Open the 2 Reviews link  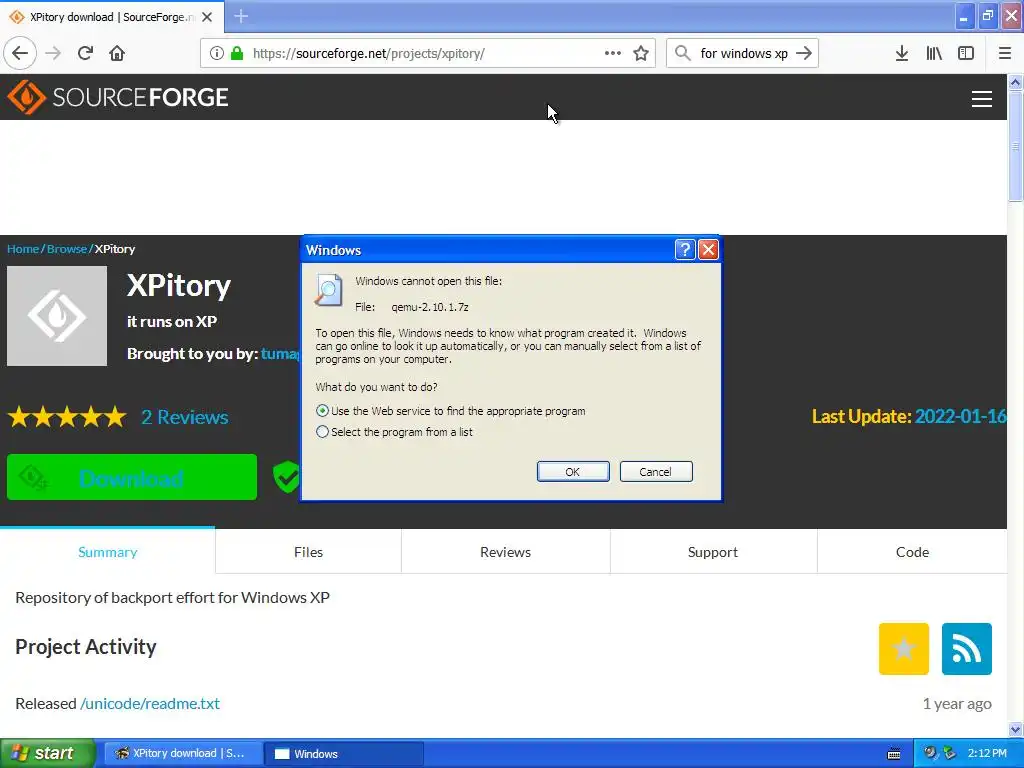pos(185,417)
